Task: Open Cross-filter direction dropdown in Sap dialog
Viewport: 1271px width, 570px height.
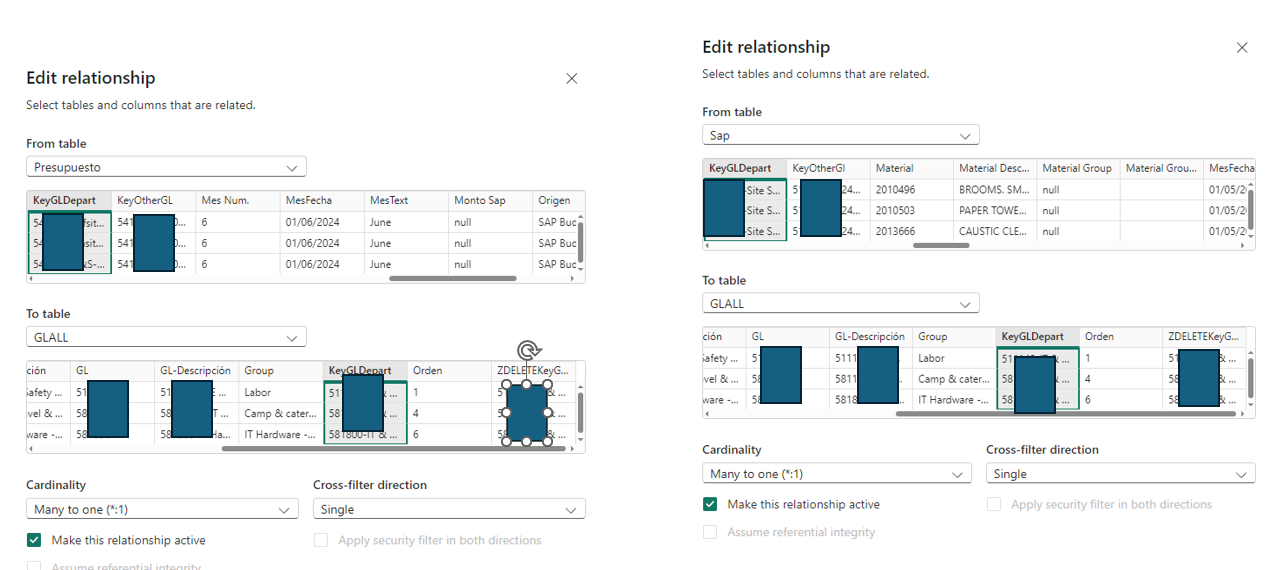Action: click(1121, 474)
